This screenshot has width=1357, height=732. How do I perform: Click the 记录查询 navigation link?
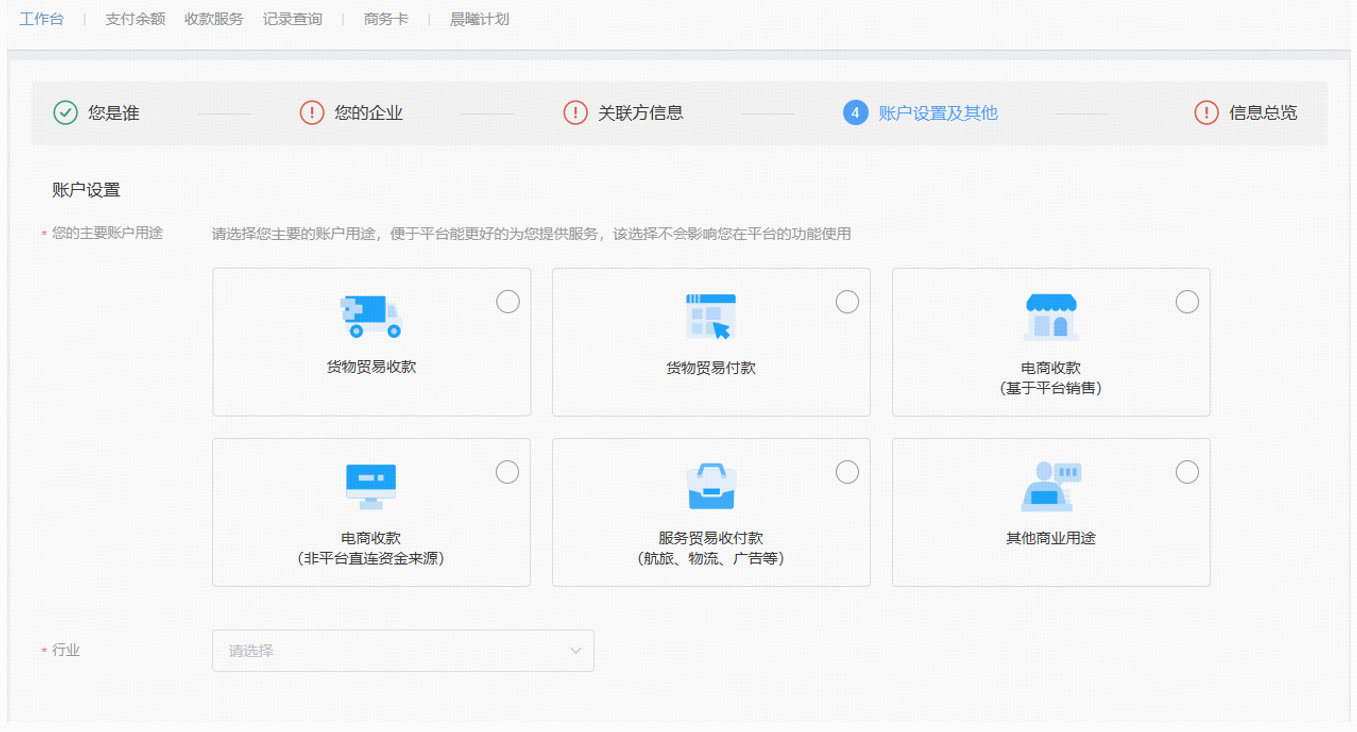292,19
